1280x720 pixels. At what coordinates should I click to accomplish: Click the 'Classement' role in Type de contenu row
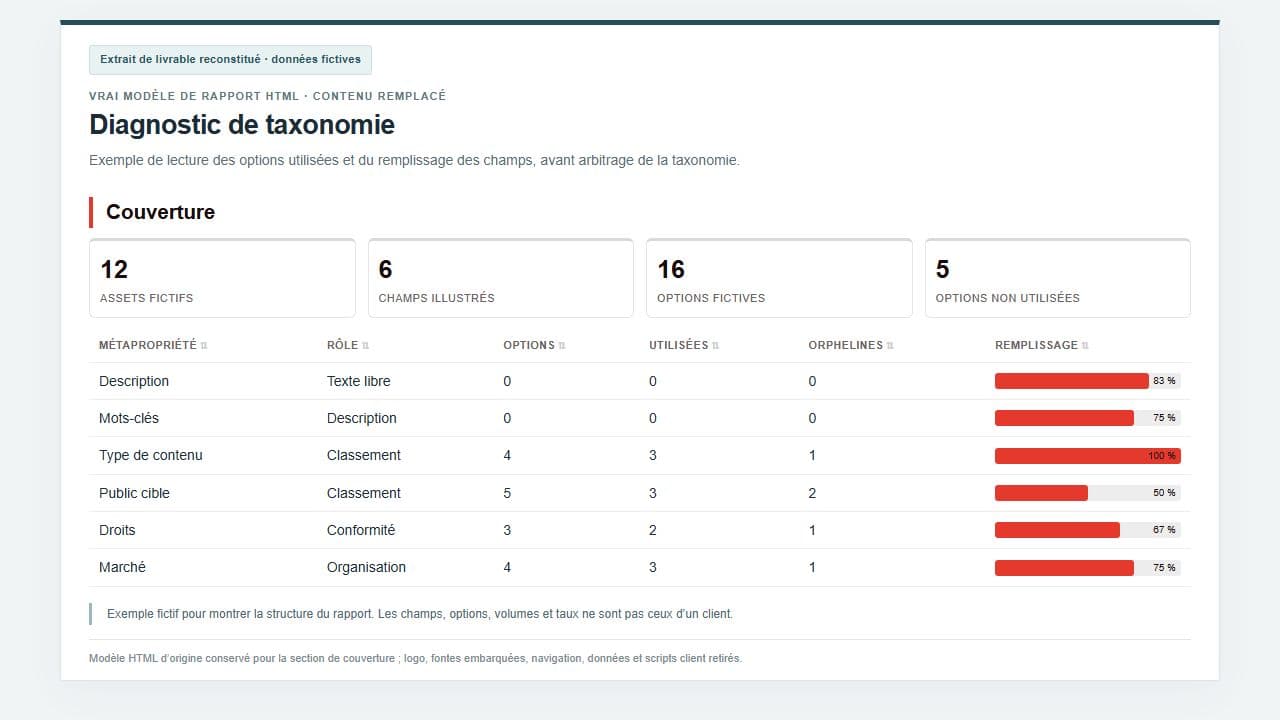pos(364,455)
